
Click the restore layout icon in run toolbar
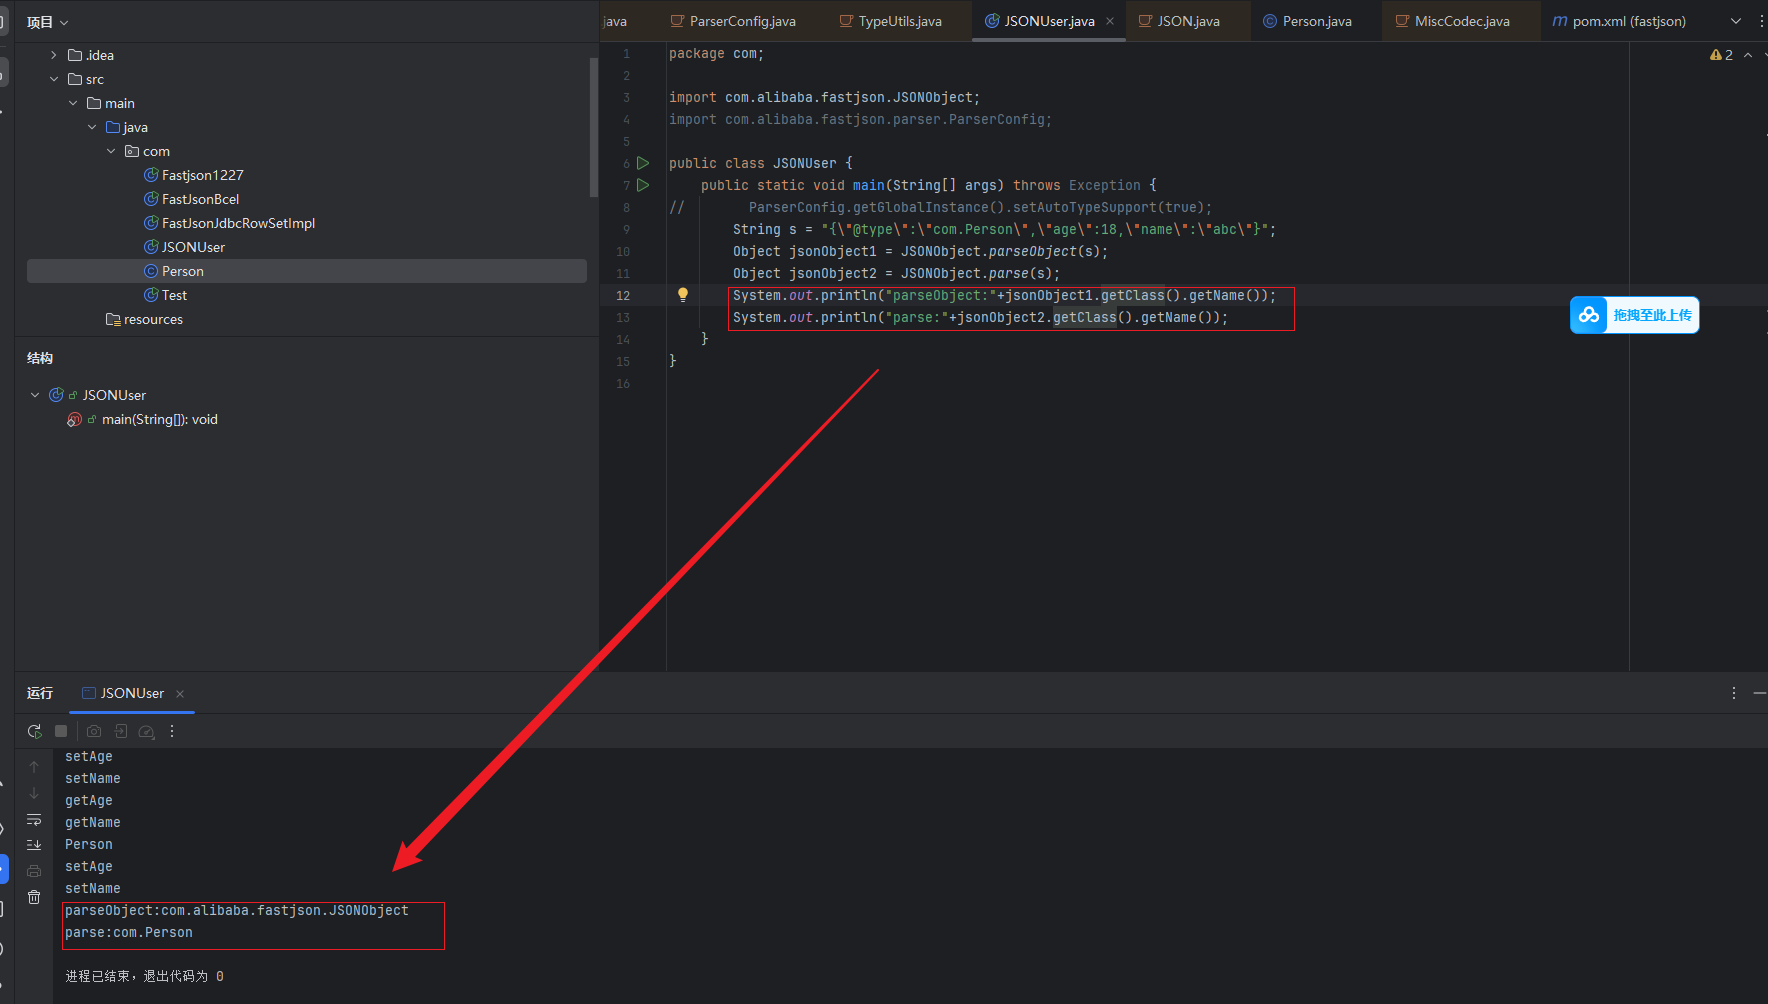click(121, 731)
